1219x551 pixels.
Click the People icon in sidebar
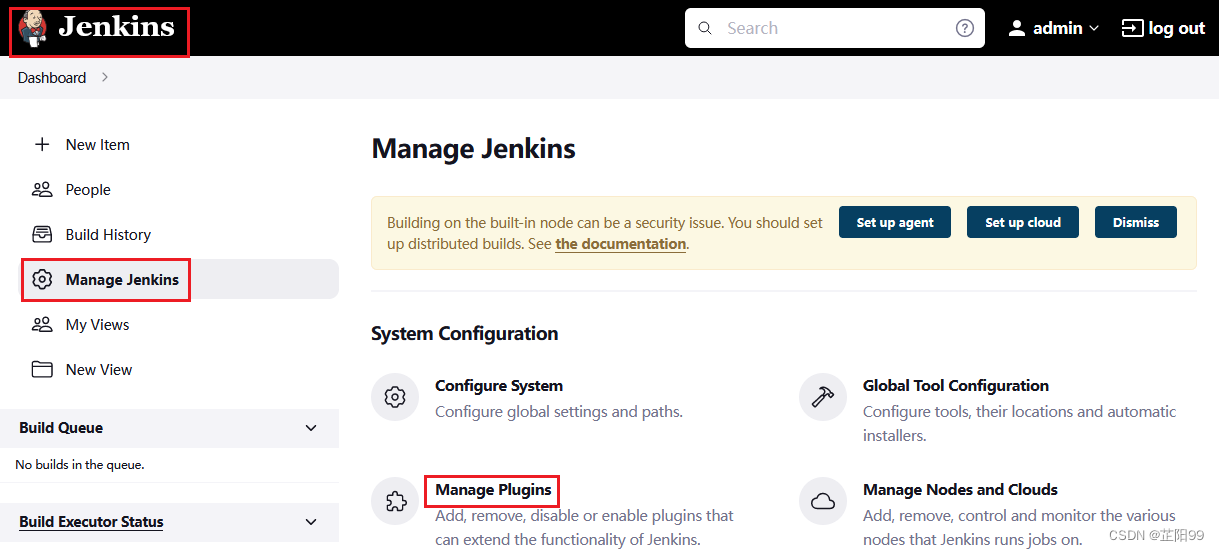pos(42,189)
